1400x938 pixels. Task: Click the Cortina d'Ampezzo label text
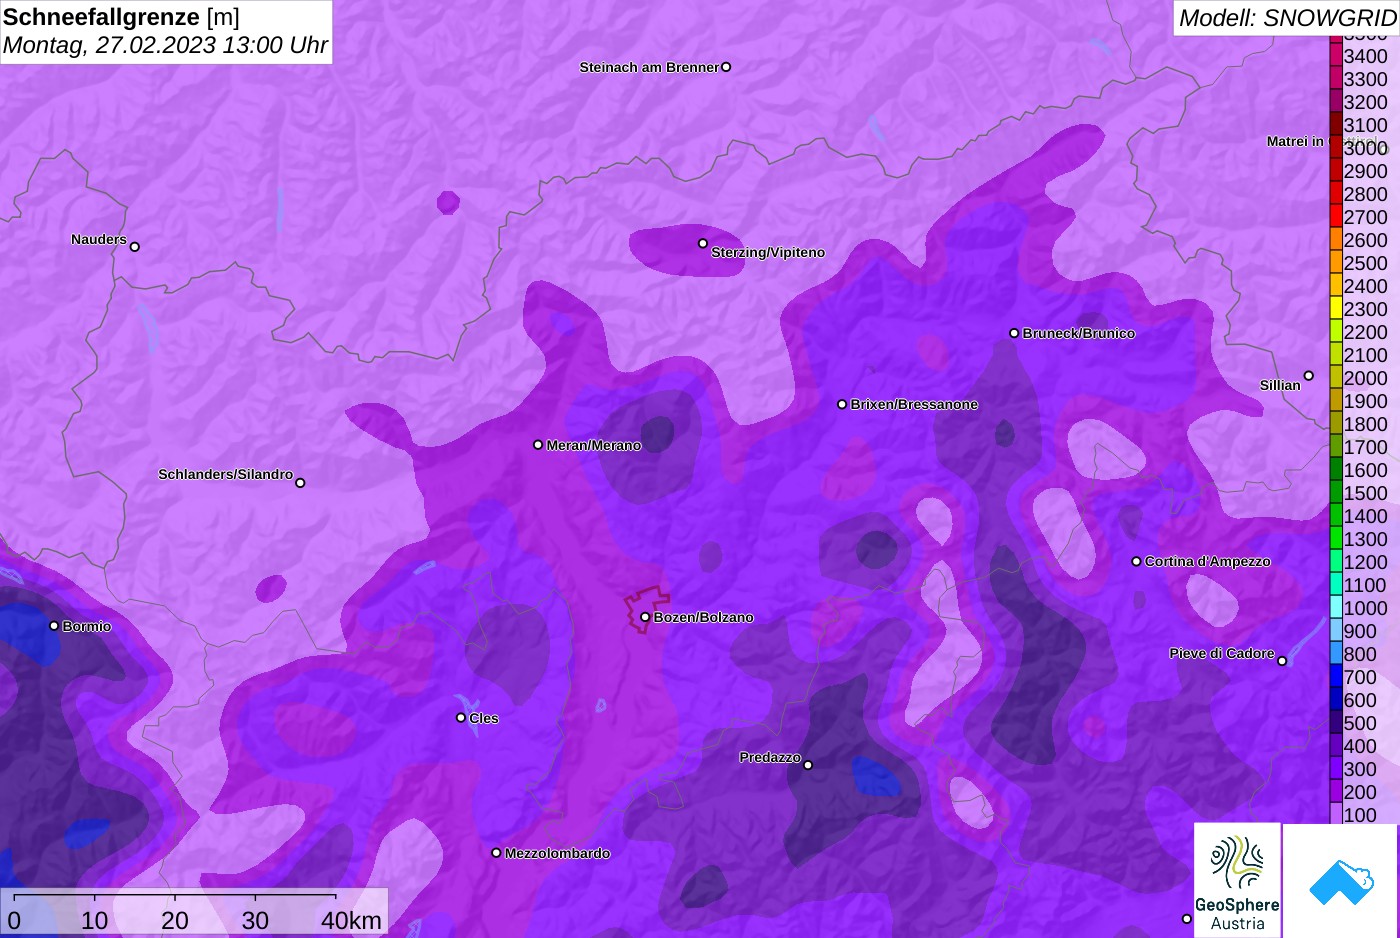1208,561
